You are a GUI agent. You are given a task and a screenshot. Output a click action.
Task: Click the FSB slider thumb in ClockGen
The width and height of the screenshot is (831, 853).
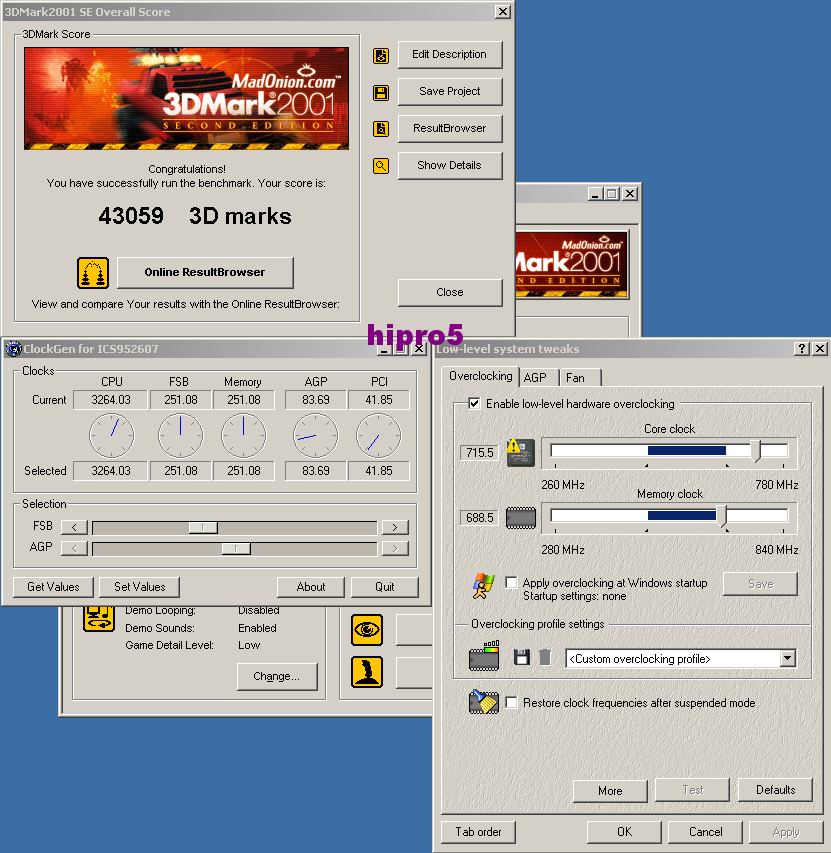[x=203, y=527]
